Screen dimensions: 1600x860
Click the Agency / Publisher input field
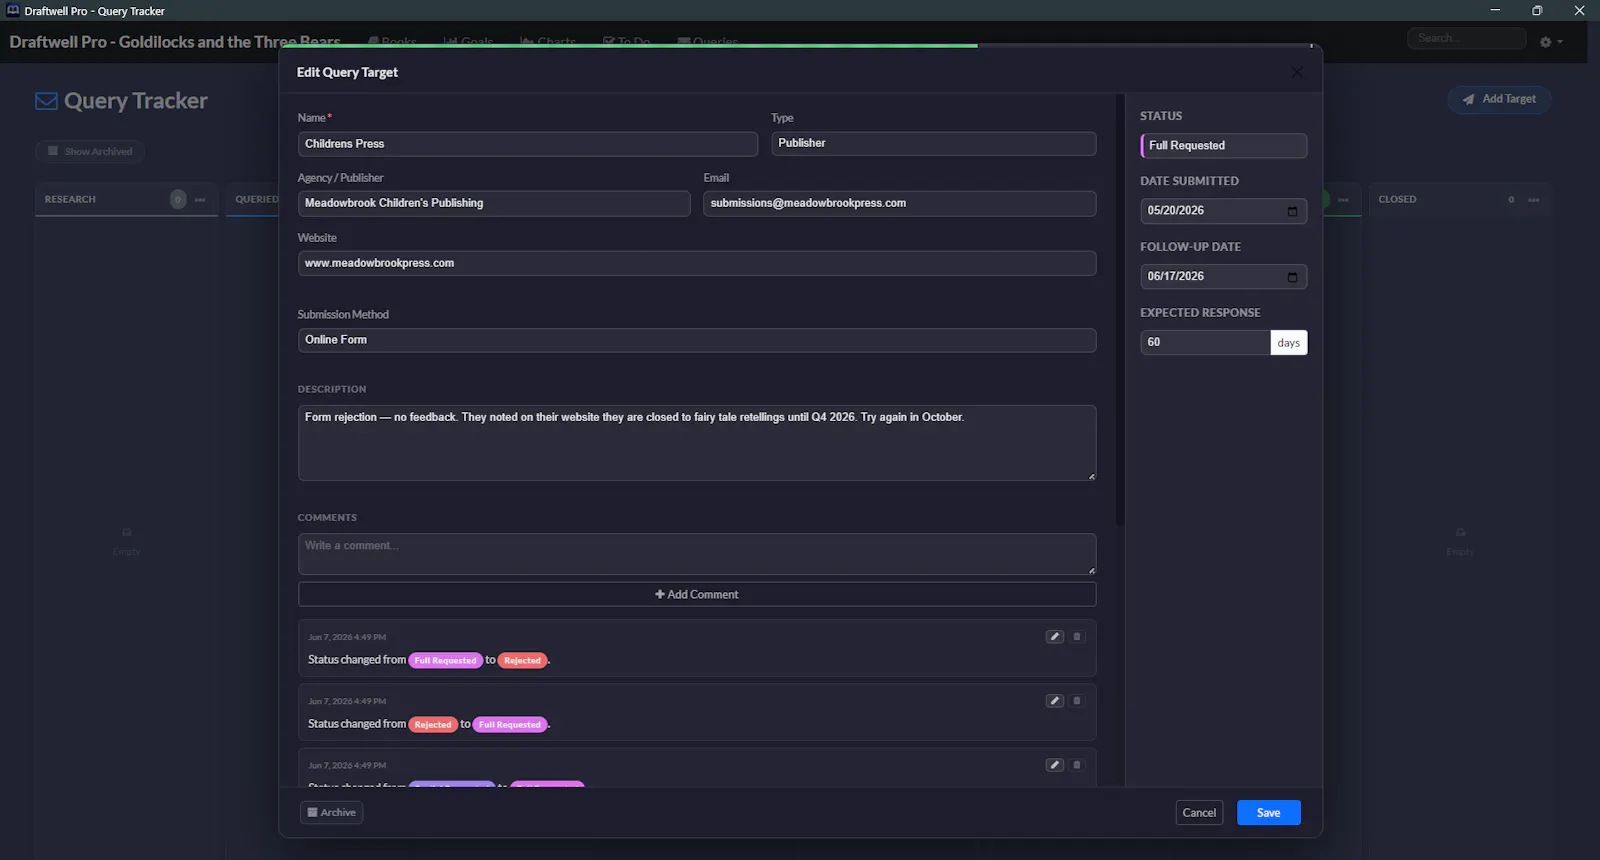click(x=493, y=203)
